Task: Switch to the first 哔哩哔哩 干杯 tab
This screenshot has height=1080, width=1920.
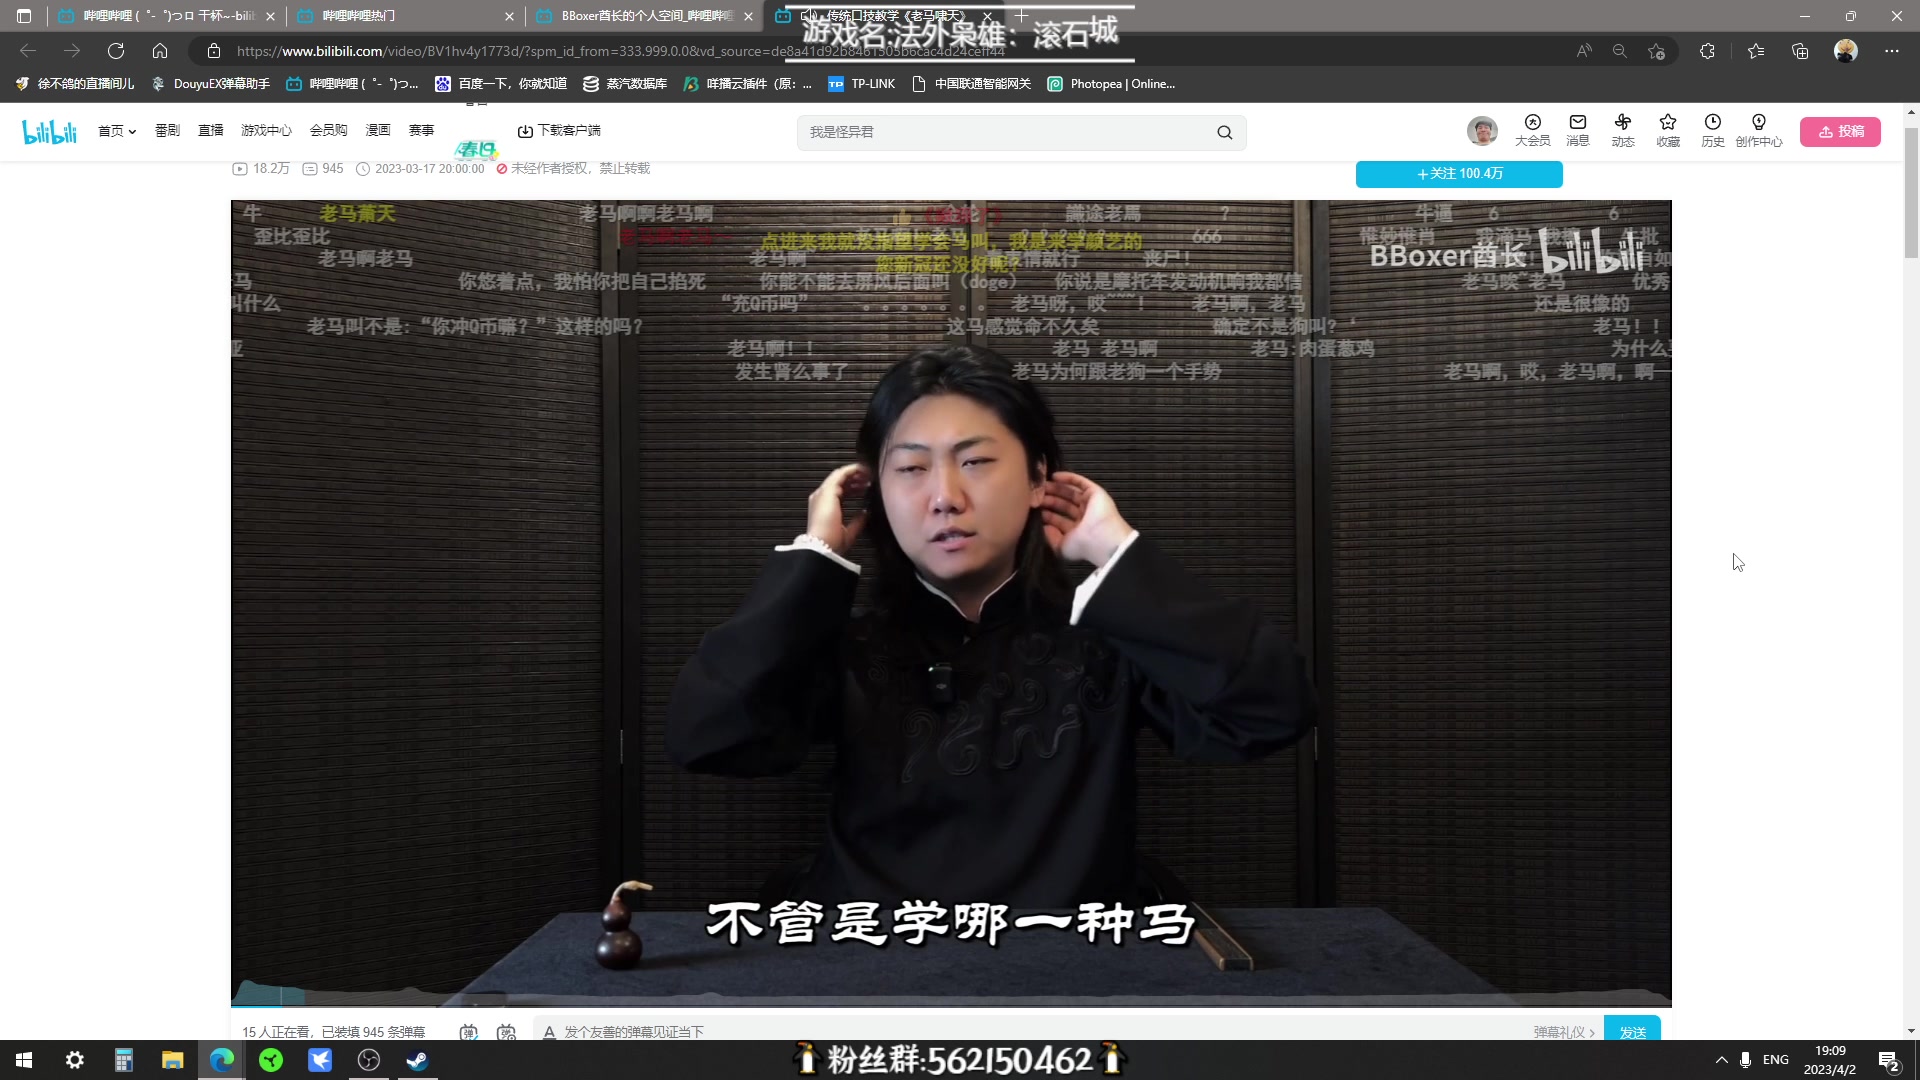Action: point(166,16)
